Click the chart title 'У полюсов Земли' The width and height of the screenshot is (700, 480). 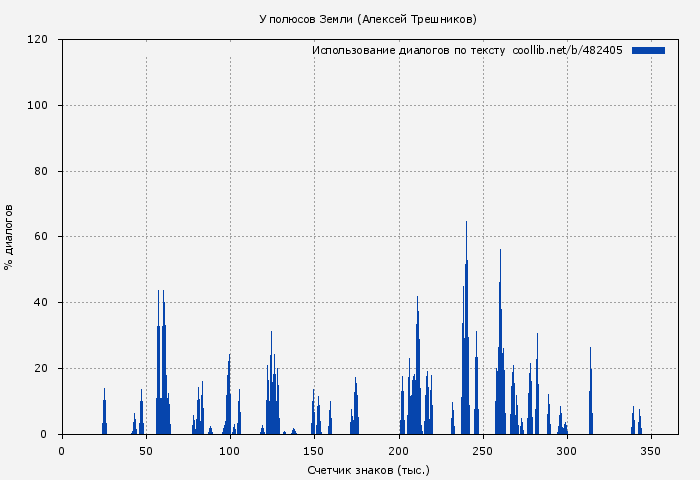[367, 19]
